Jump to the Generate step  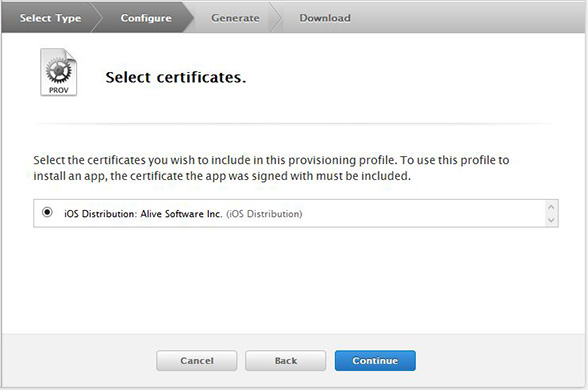[x=235, y=18]
